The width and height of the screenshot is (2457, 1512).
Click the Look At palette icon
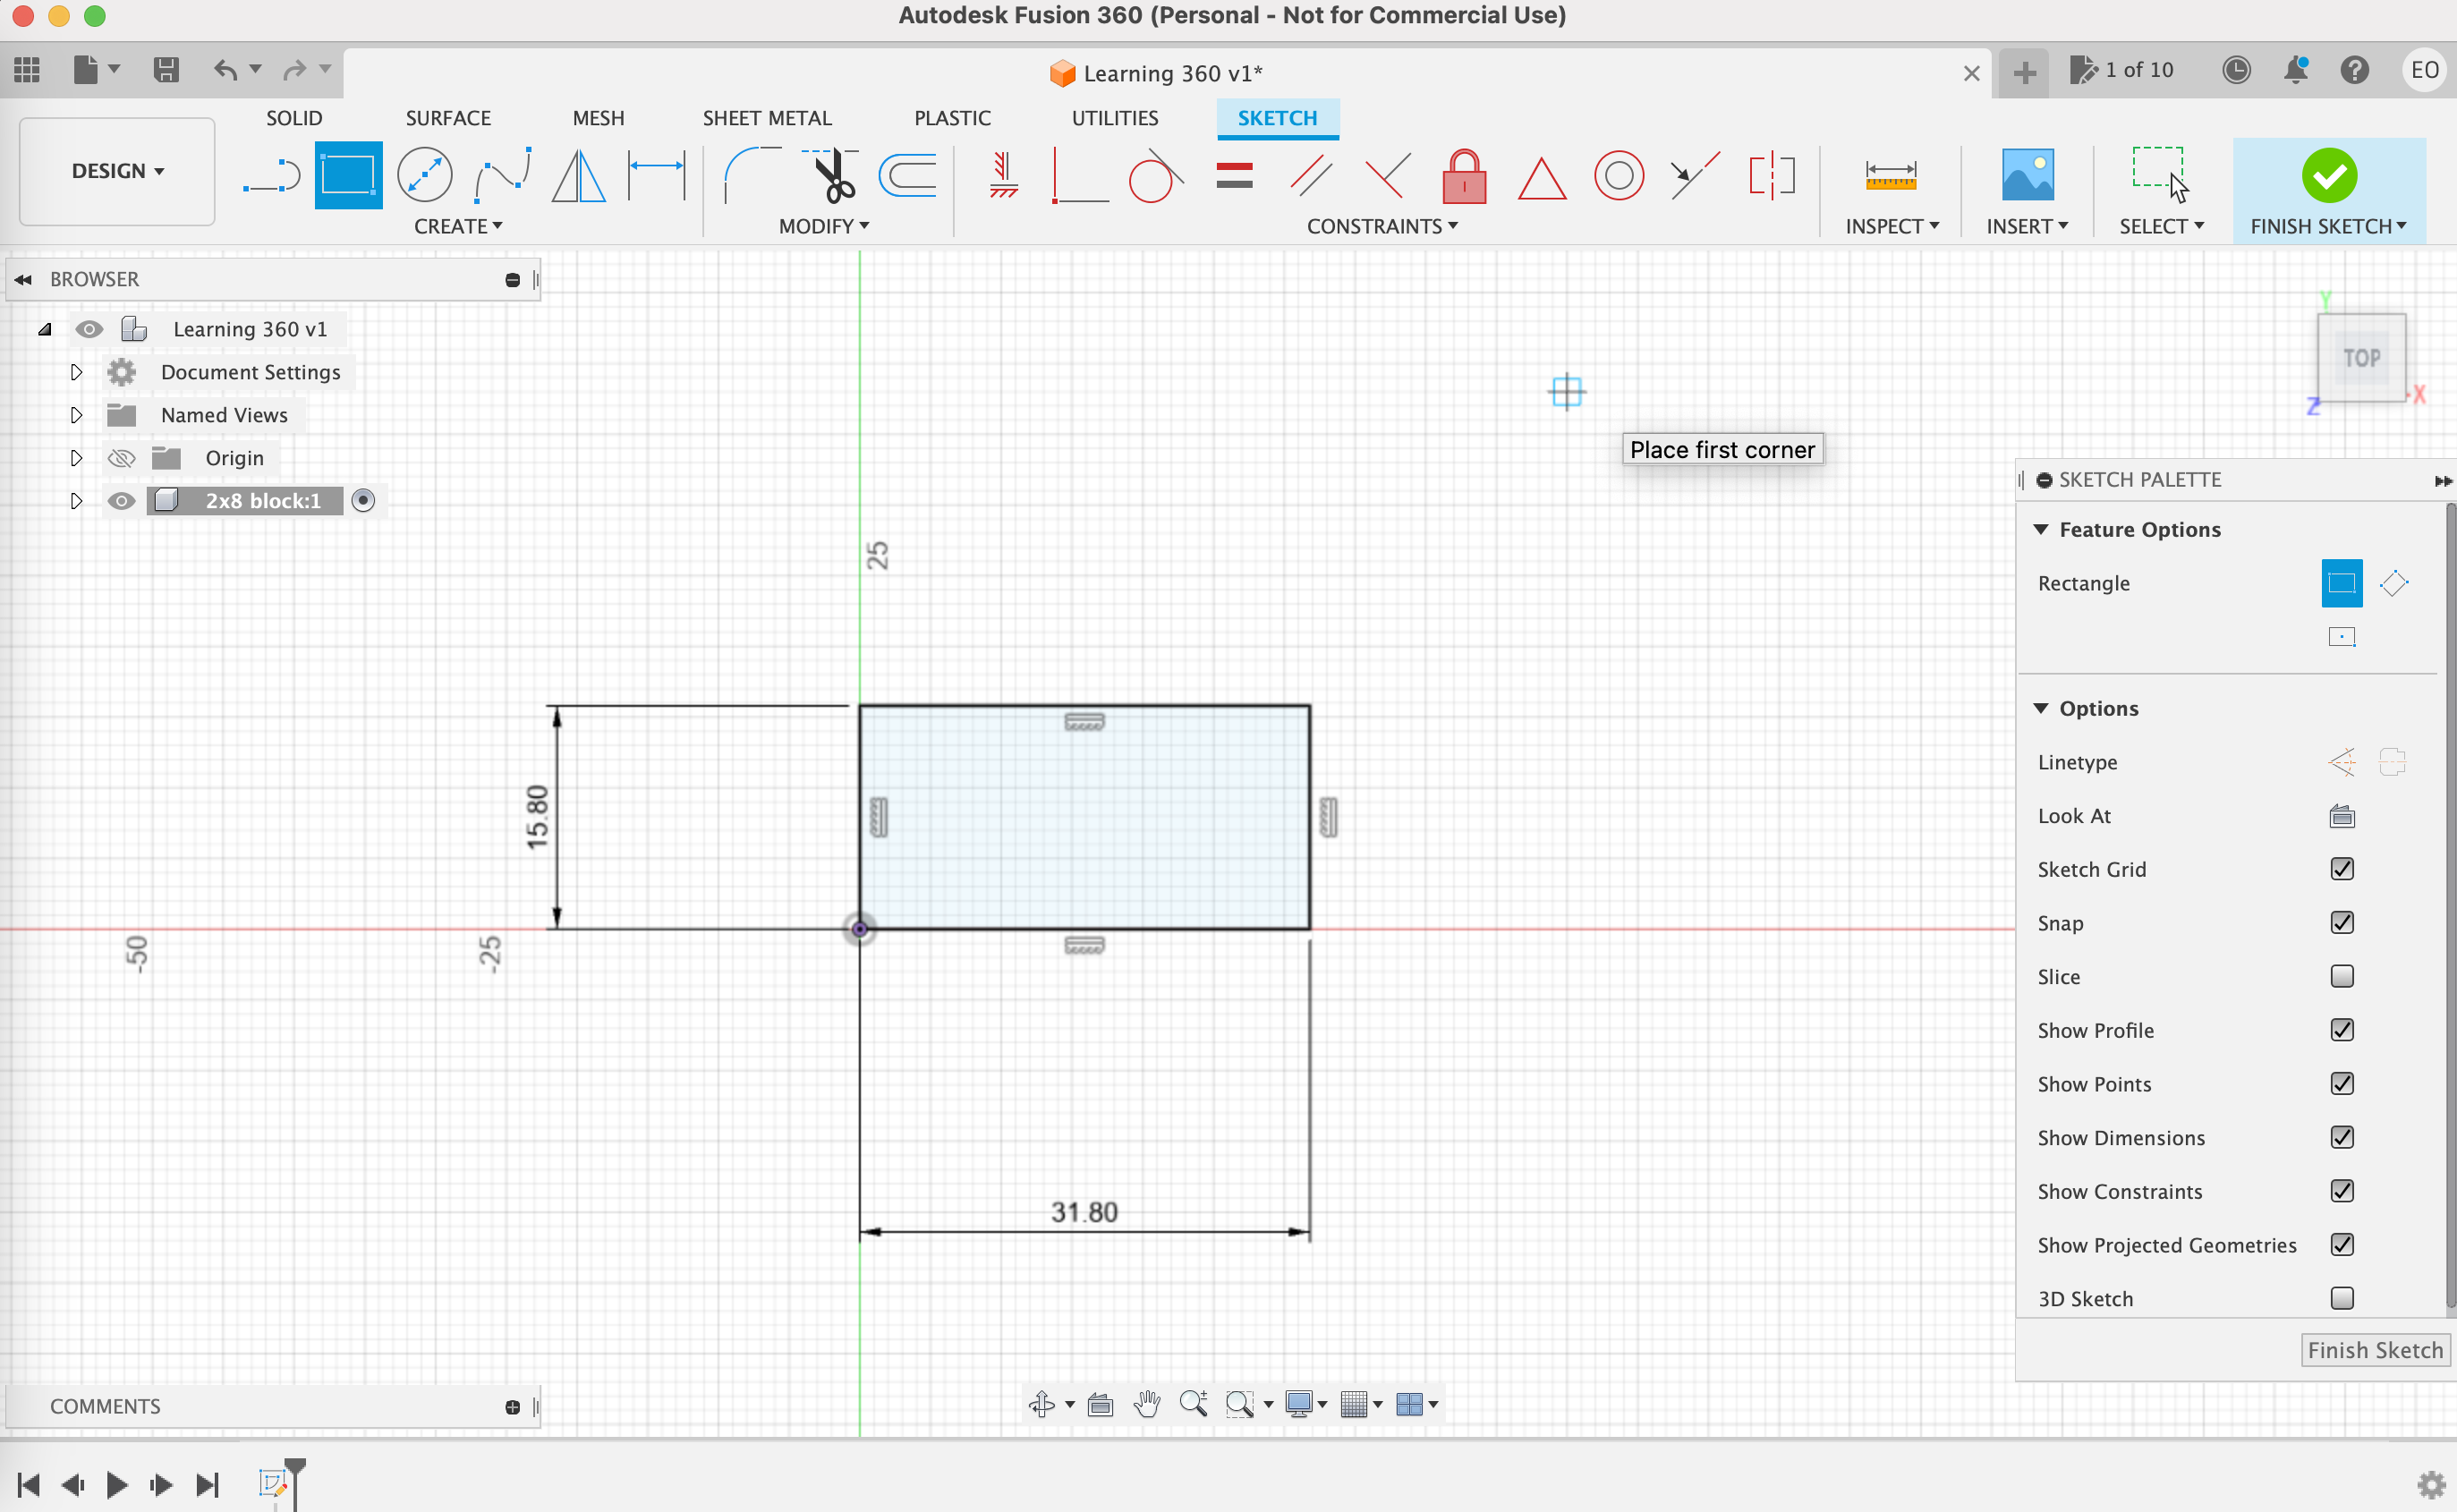click(x=2341, y=816)
